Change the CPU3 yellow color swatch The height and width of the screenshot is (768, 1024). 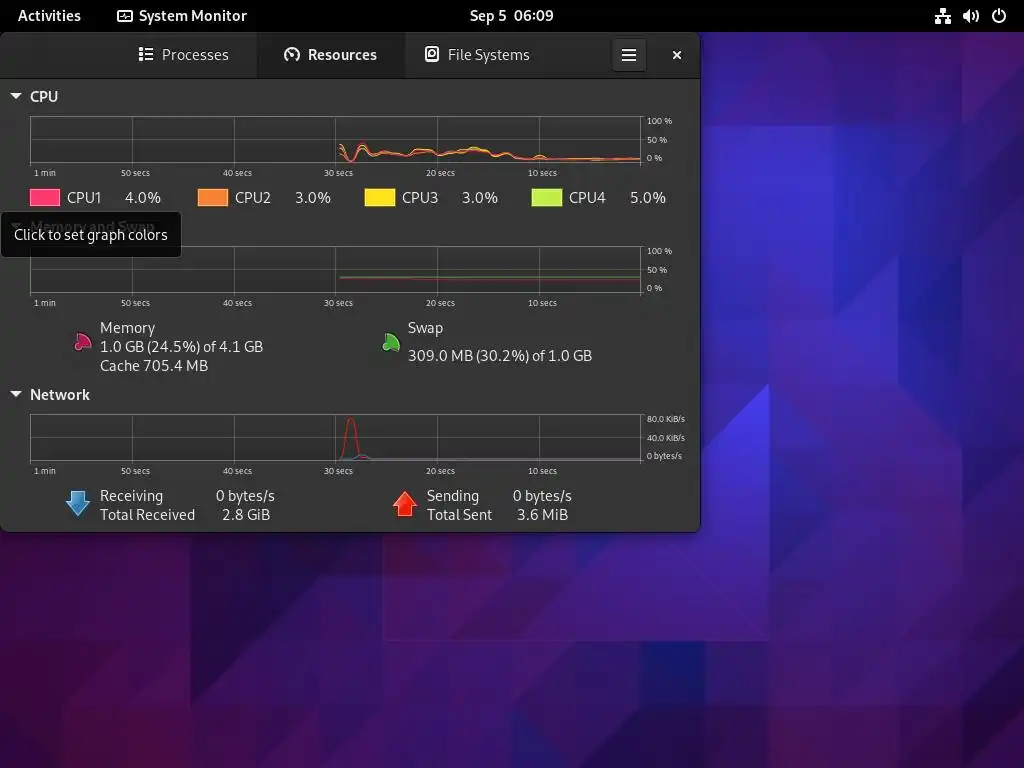[x=380, y=197]
